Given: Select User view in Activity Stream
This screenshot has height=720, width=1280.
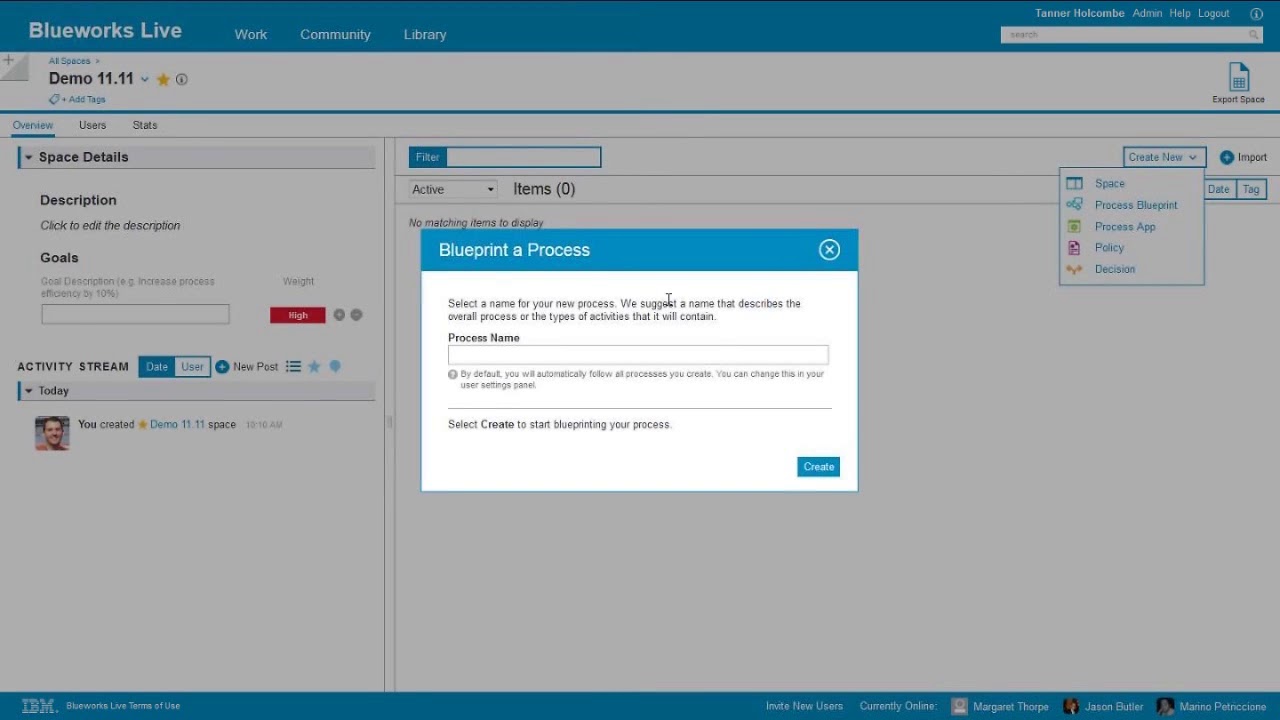Looking at the screenshot, I should pyautogui.click(x=192, y=367).
